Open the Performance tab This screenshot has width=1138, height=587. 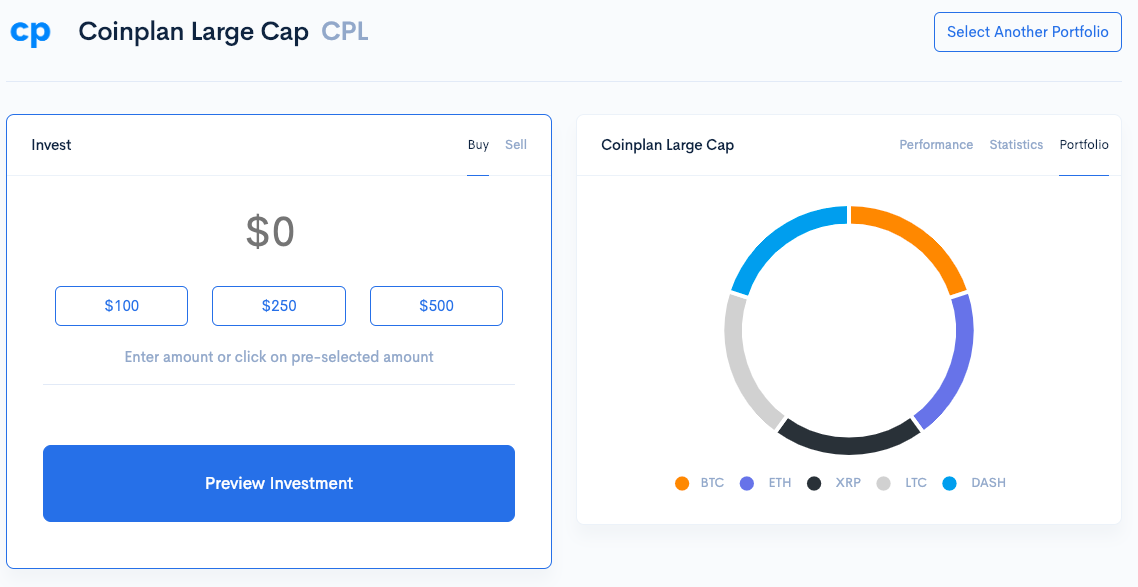coord(935,145)
